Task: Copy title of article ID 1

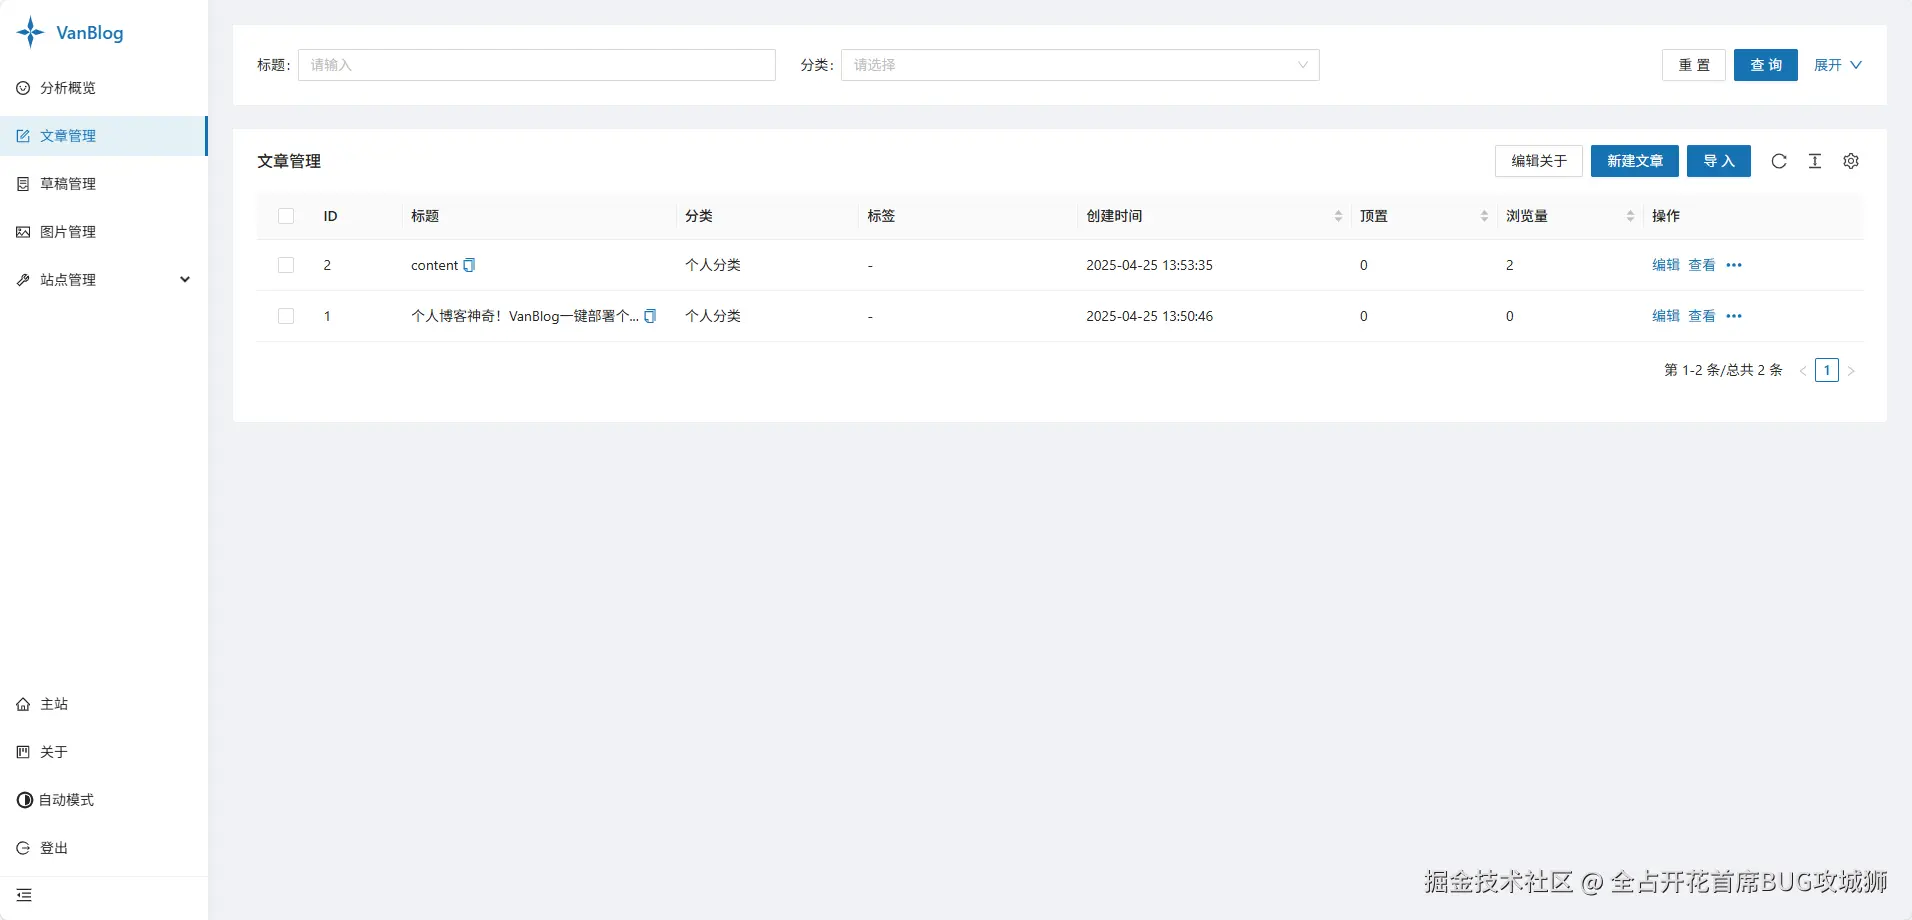Action: point(650,316)
